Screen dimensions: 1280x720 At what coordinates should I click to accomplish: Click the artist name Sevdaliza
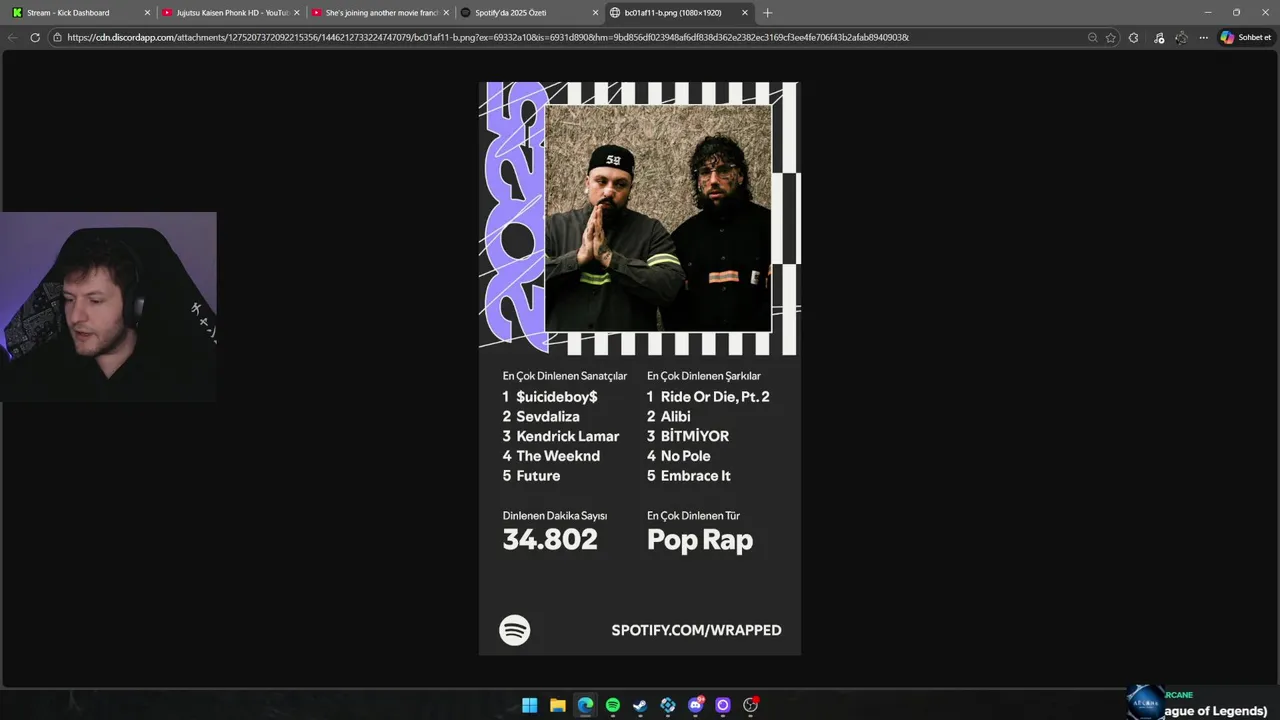[548, 417]
